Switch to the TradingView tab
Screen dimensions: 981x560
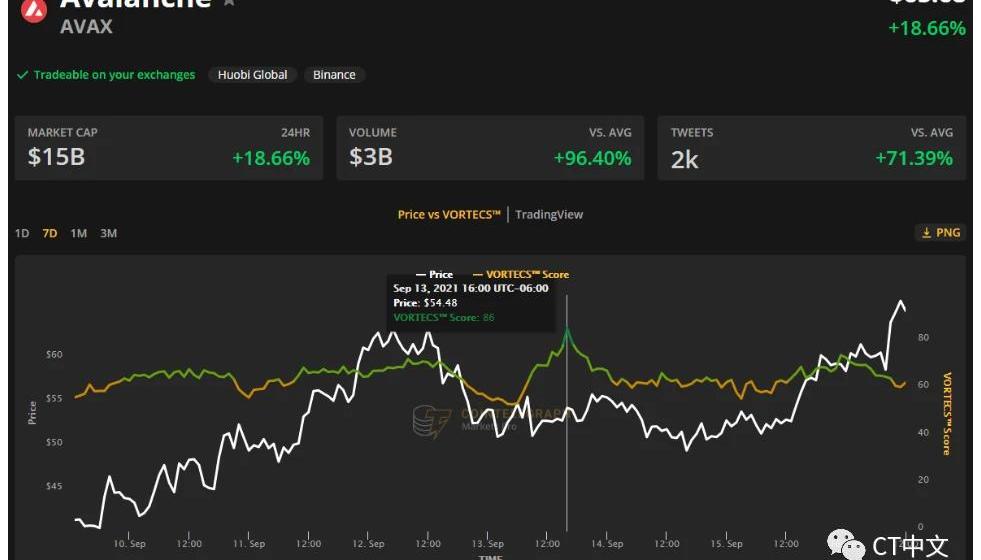pyautogui.click(x=549, y=214)
